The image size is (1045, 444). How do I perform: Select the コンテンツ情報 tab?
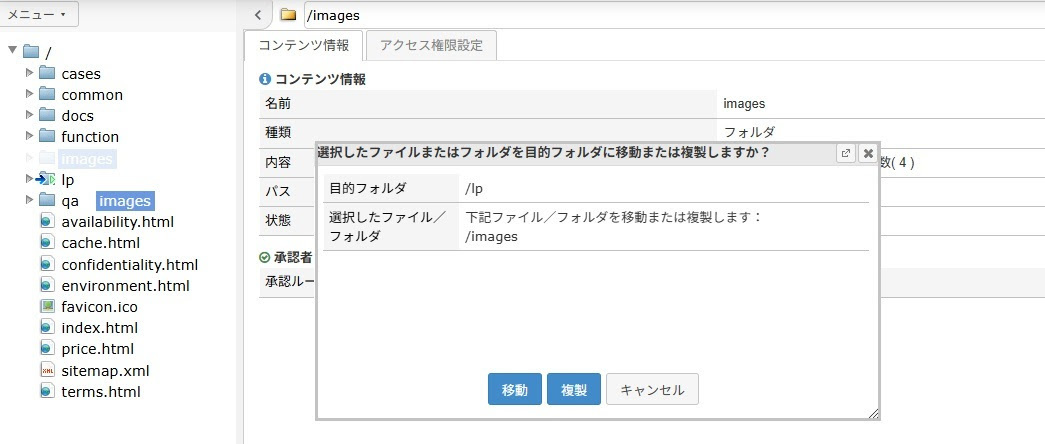pyautogui.click(x=304, y=45)
